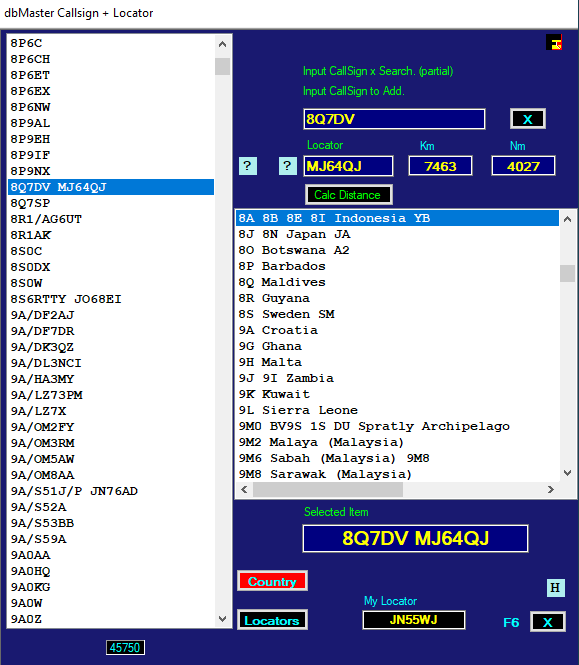
Task: Click the horizontal scrollbar thumb in country list
Action: (x=328, y=490)
